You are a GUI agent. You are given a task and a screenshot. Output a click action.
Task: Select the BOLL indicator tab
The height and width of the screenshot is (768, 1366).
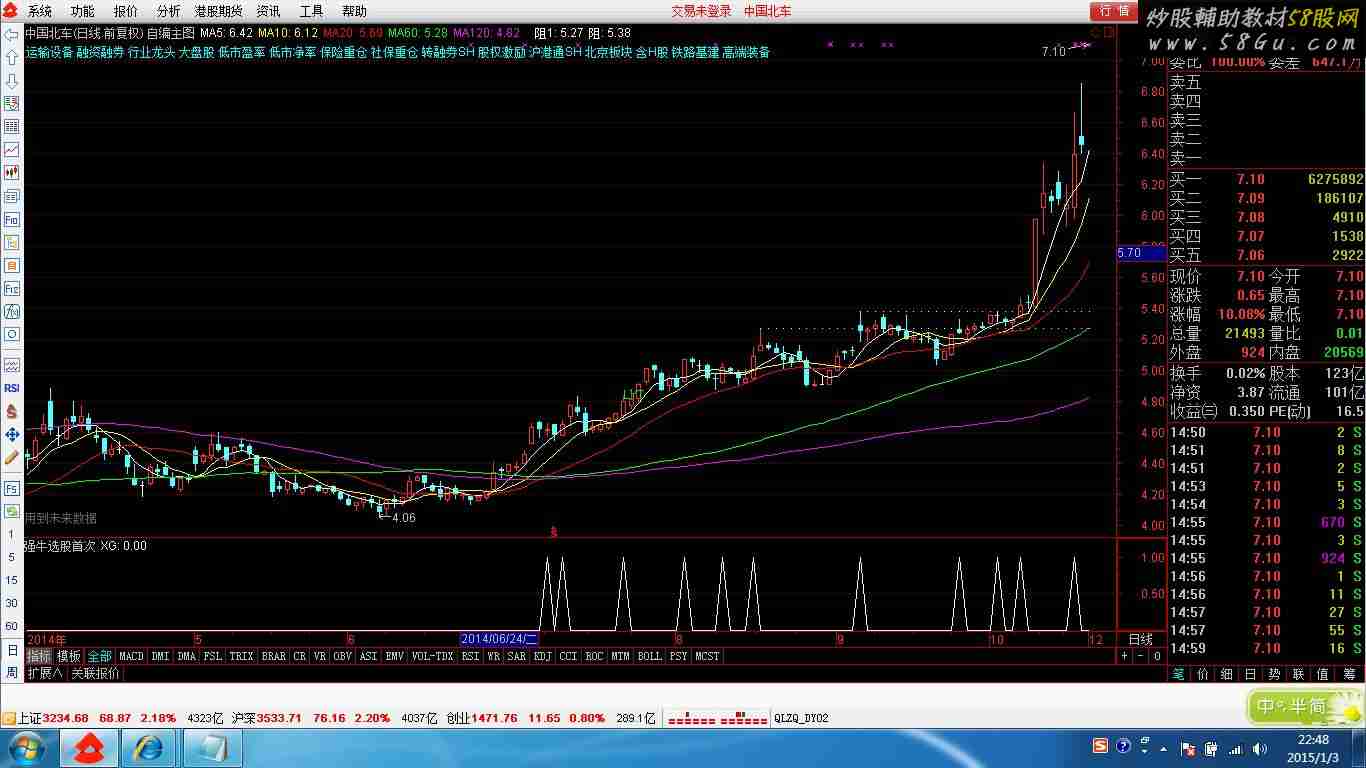click(x=649, y=656)
